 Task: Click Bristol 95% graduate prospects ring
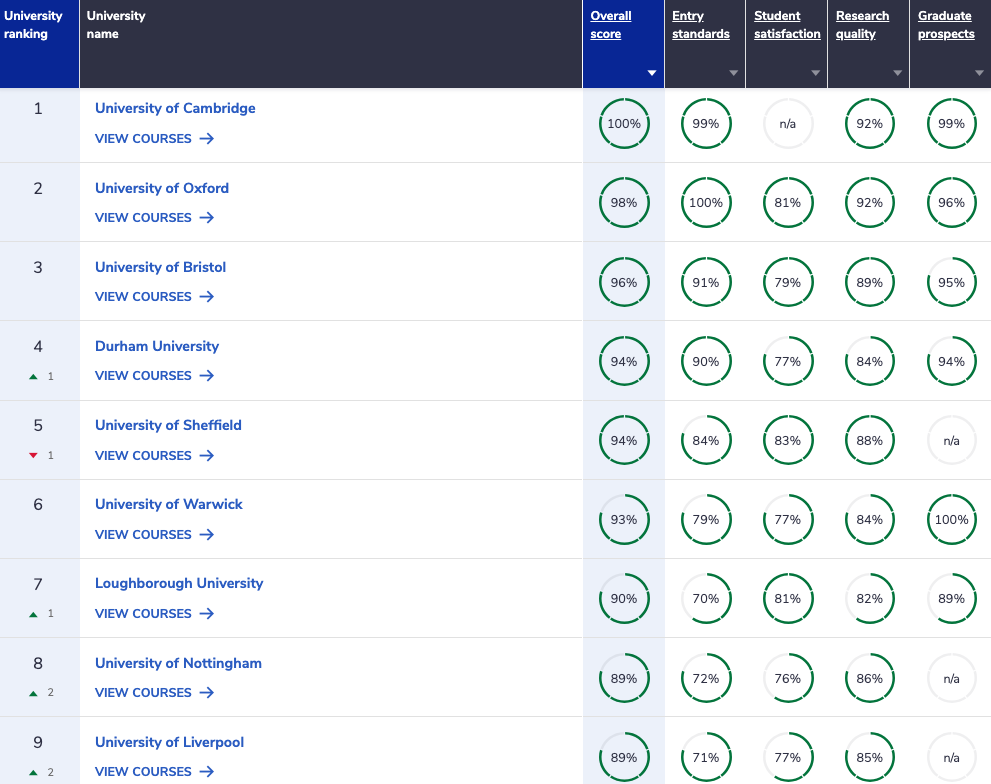952,282
